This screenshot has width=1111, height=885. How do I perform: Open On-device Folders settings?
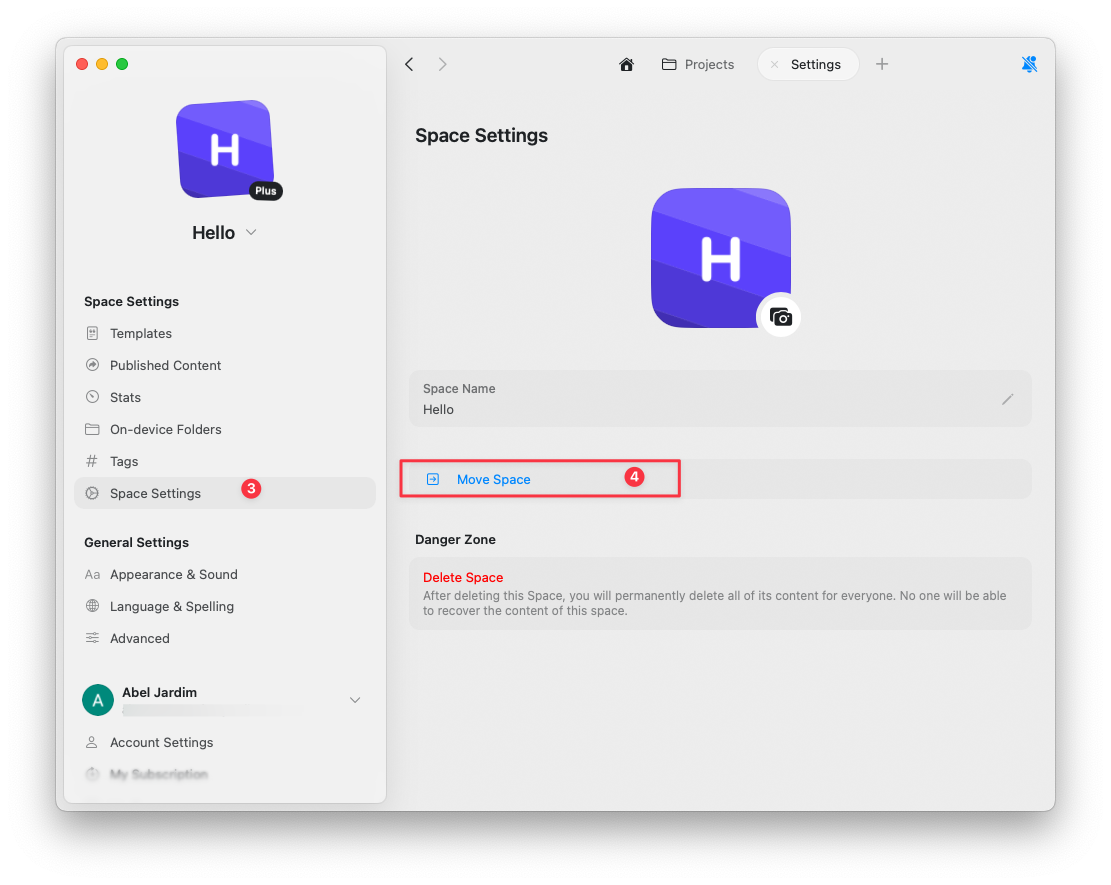coord(225,429)
